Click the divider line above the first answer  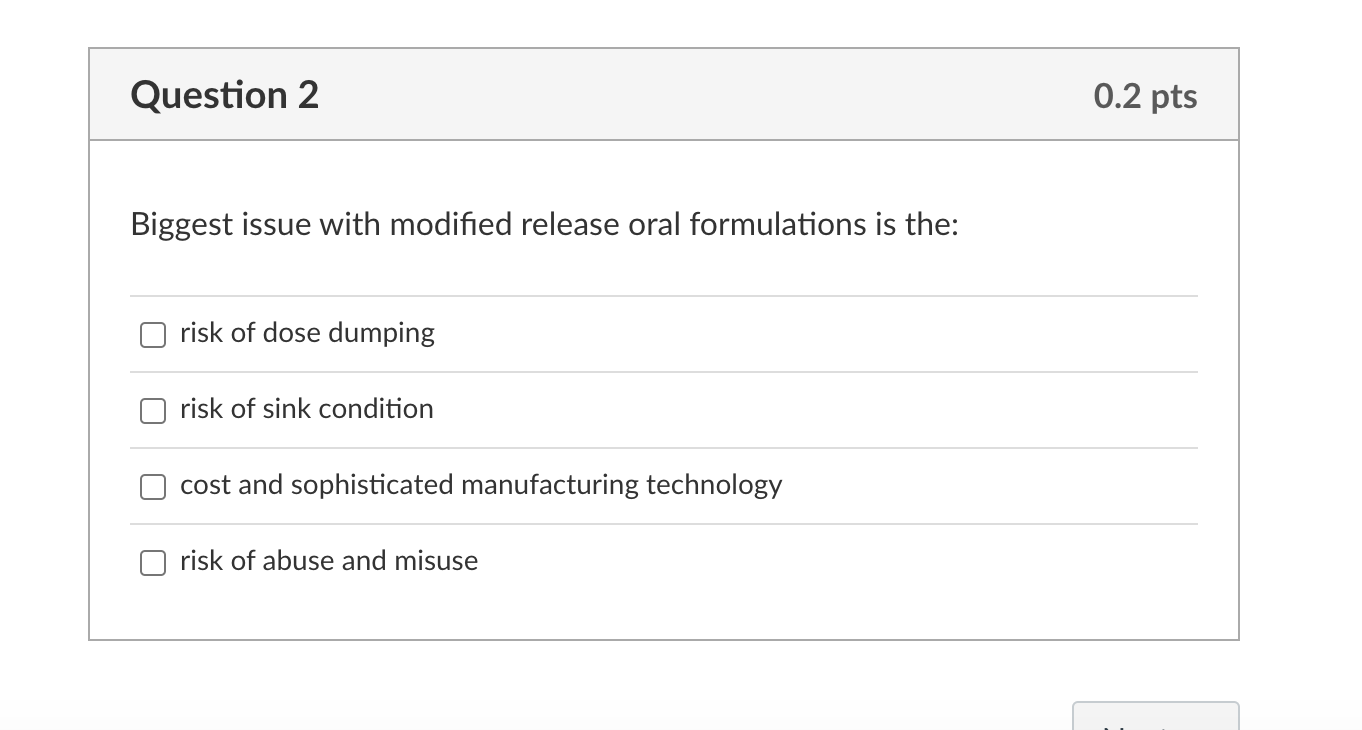(x=662, y=295)
